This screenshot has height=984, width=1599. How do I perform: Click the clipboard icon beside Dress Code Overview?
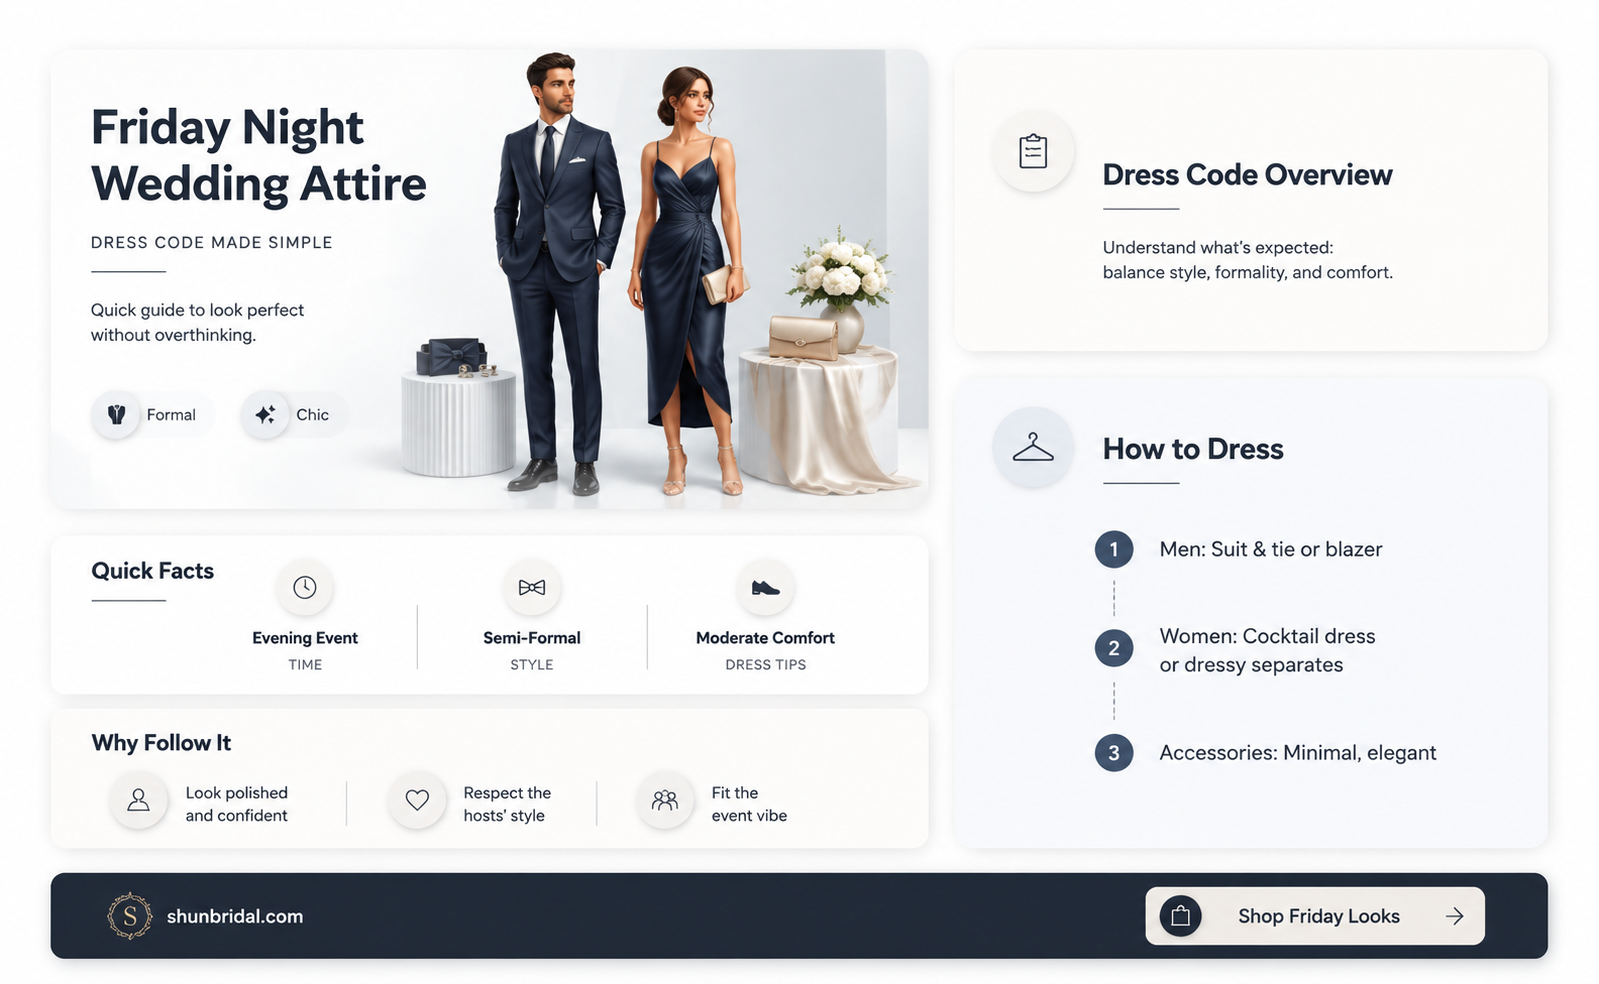tap(1033, 152)
